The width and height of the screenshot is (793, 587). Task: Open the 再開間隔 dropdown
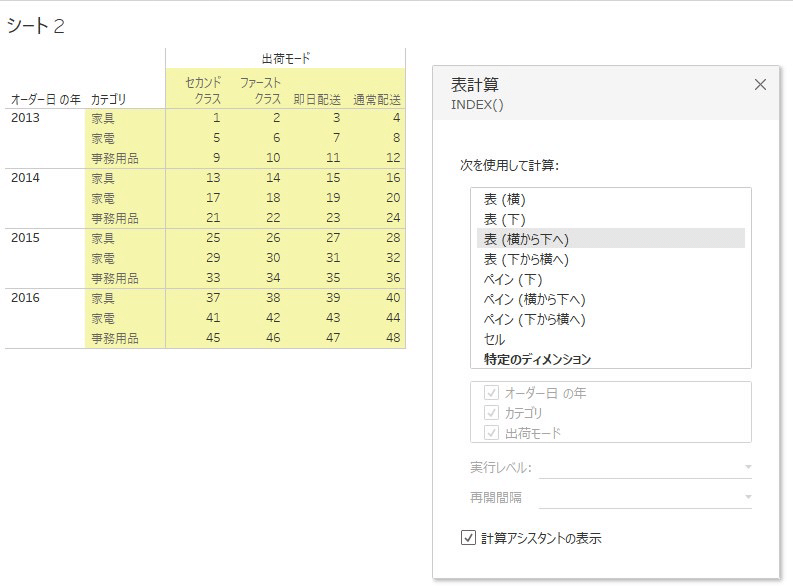645,498
